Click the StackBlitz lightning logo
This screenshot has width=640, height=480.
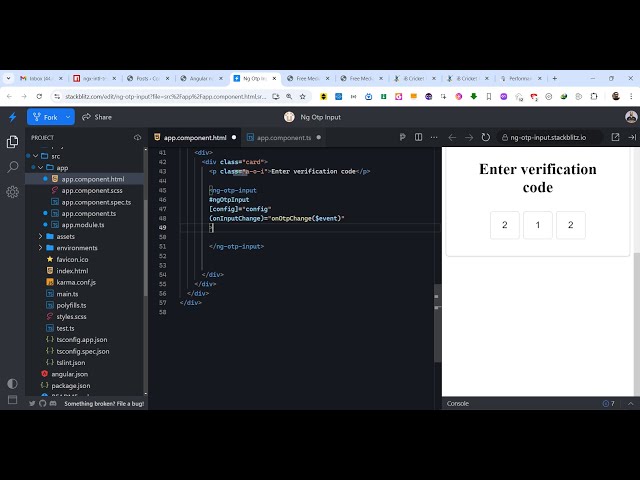click(12, 117)
